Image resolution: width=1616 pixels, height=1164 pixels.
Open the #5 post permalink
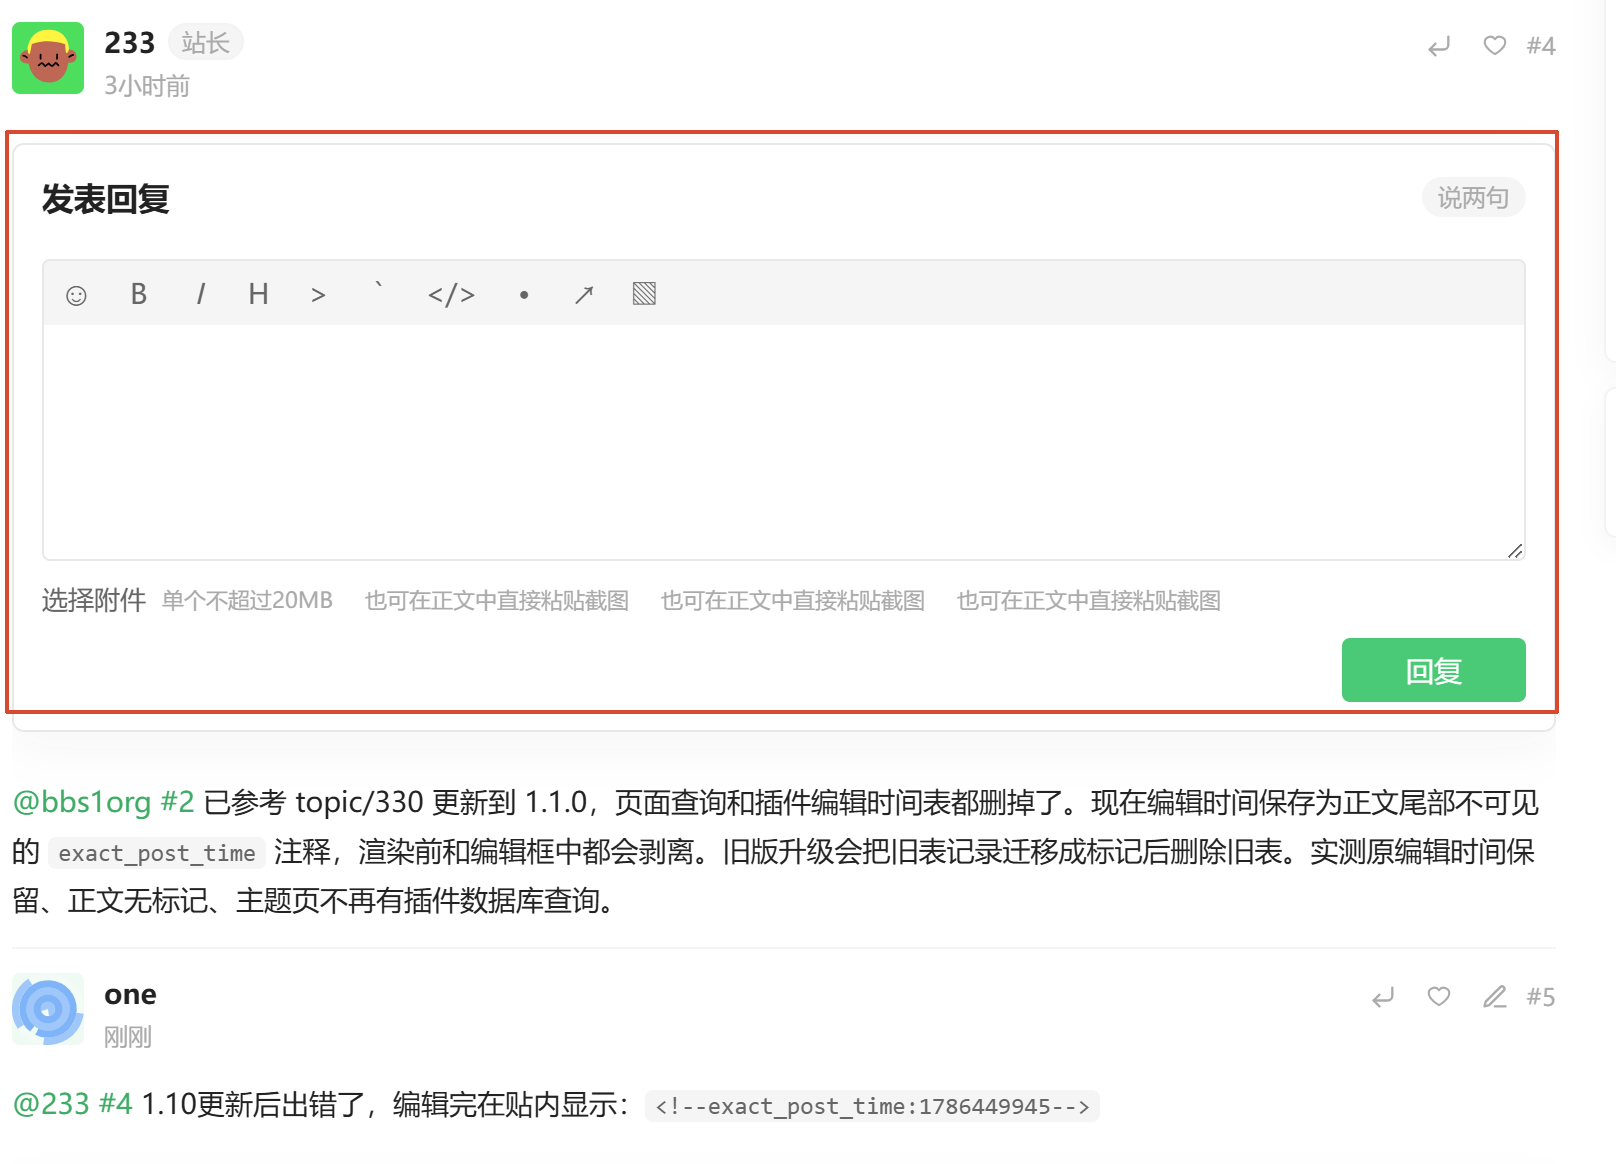[1541, 997]
